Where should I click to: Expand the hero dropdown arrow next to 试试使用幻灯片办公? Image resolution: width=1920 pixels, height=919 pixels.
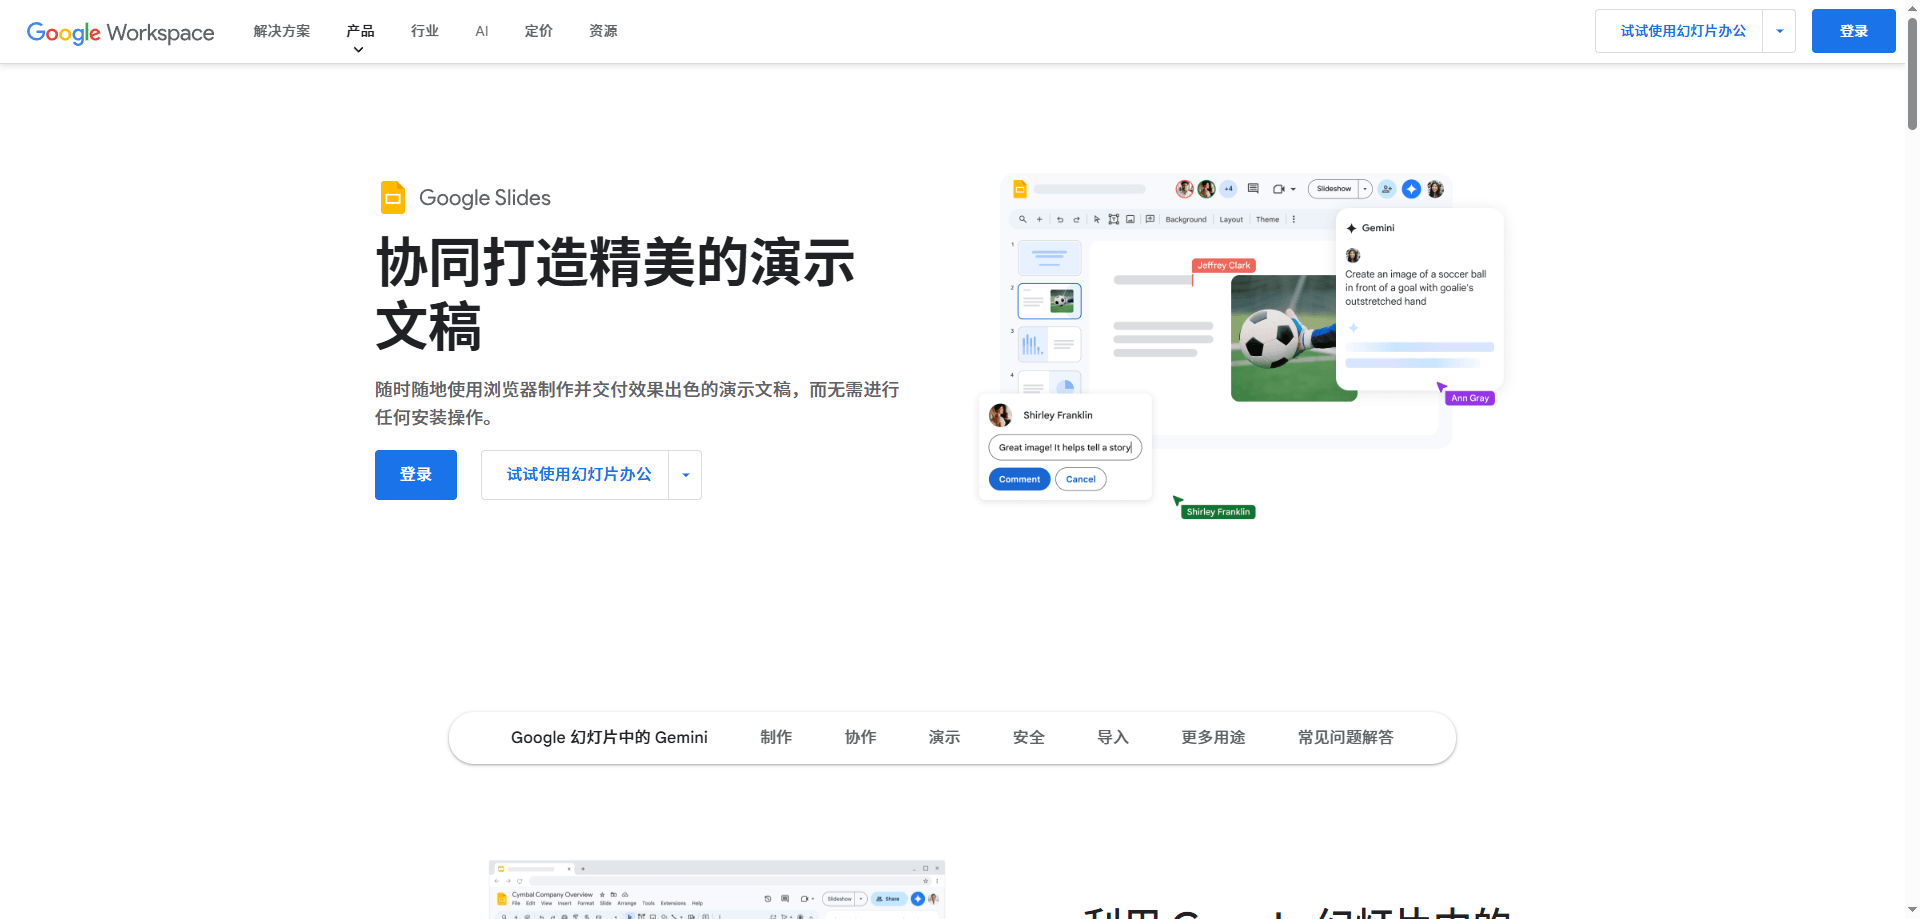coord(686,475)
